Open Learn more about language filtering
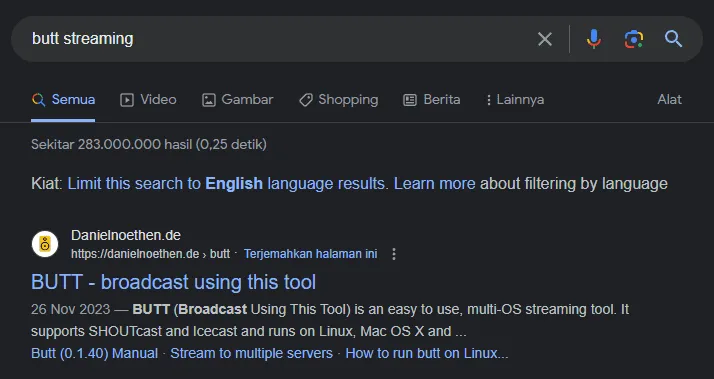The image size is (714, 379). point(434,184)
